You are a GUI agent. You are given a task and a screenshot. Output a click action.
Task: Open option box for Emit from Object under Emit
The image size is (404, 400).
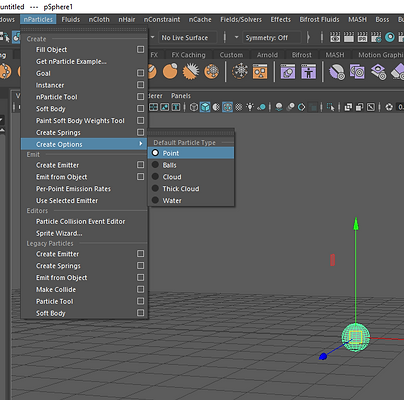coord(141,177)
